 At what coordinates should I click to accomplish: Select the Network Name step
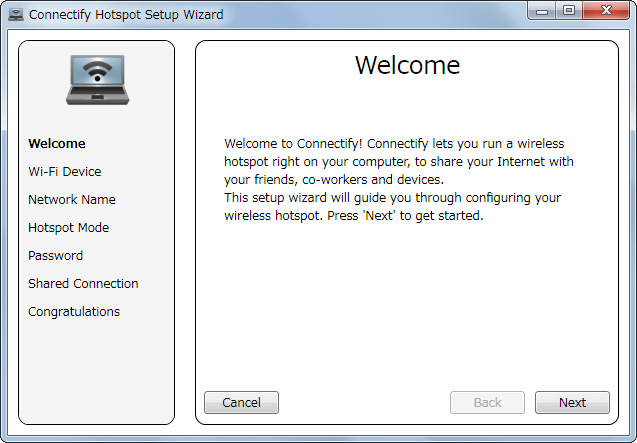(72, 200)
